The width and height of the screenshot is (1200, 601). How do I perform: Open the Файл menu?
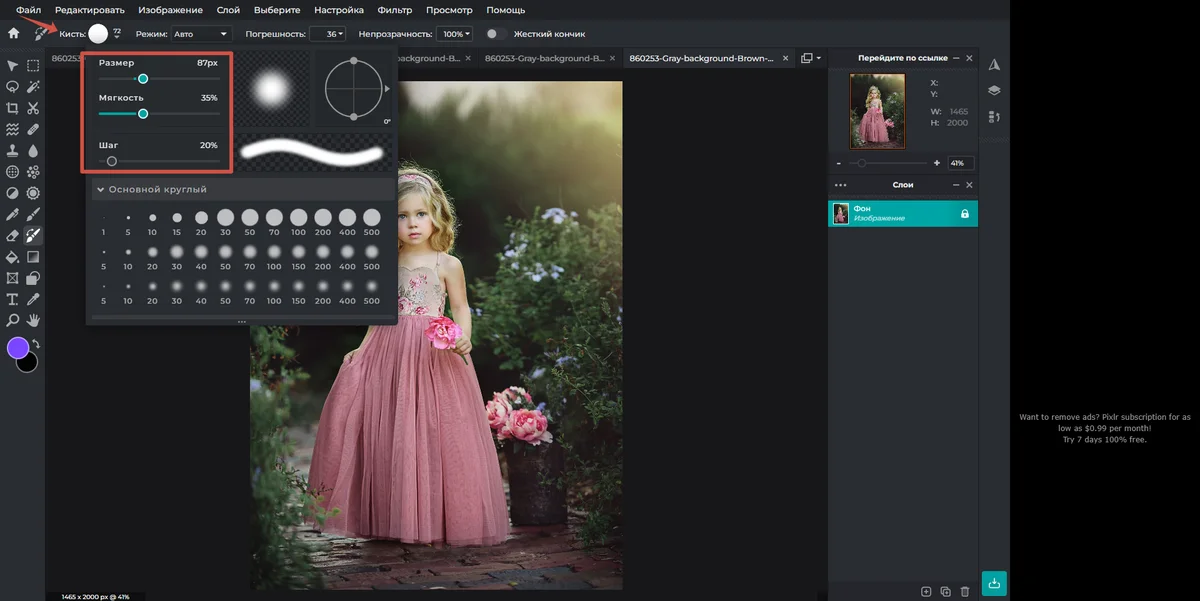pyautogui.click(x=28, y=10)
